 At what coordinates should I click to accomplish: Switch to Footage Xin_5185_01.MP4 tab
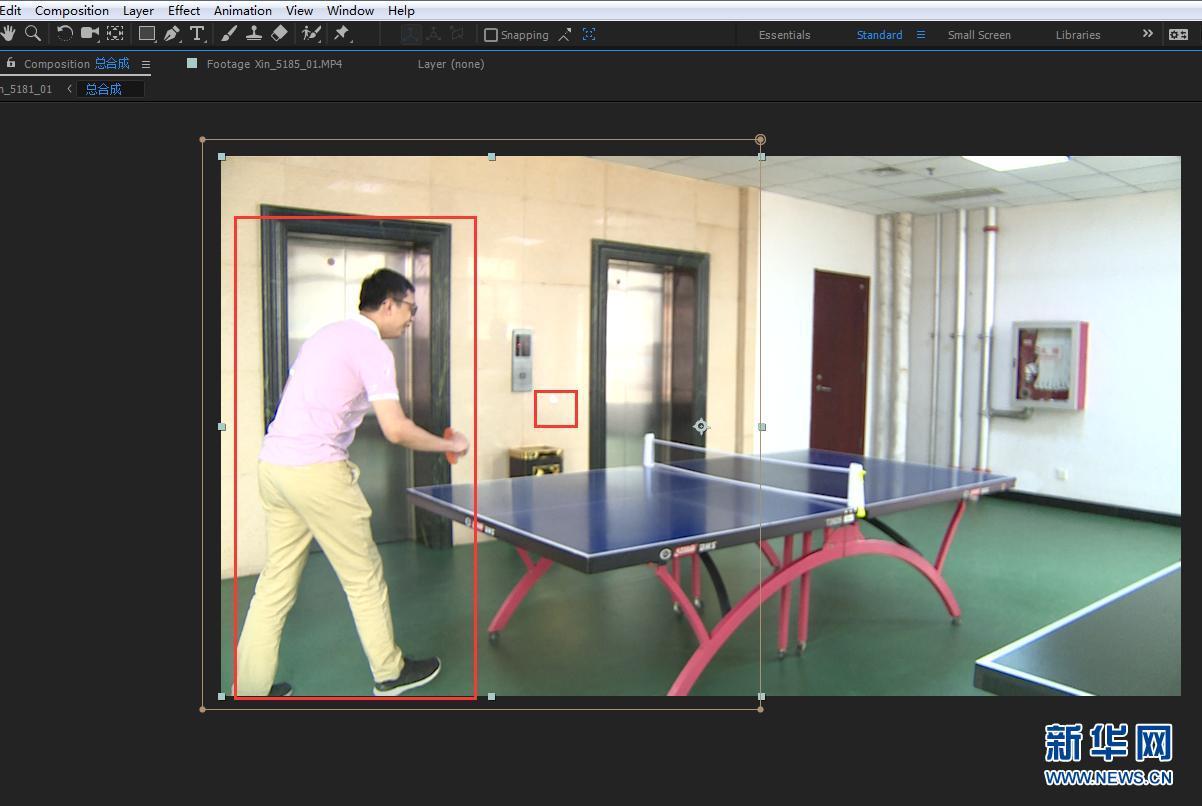click(274, 64)
